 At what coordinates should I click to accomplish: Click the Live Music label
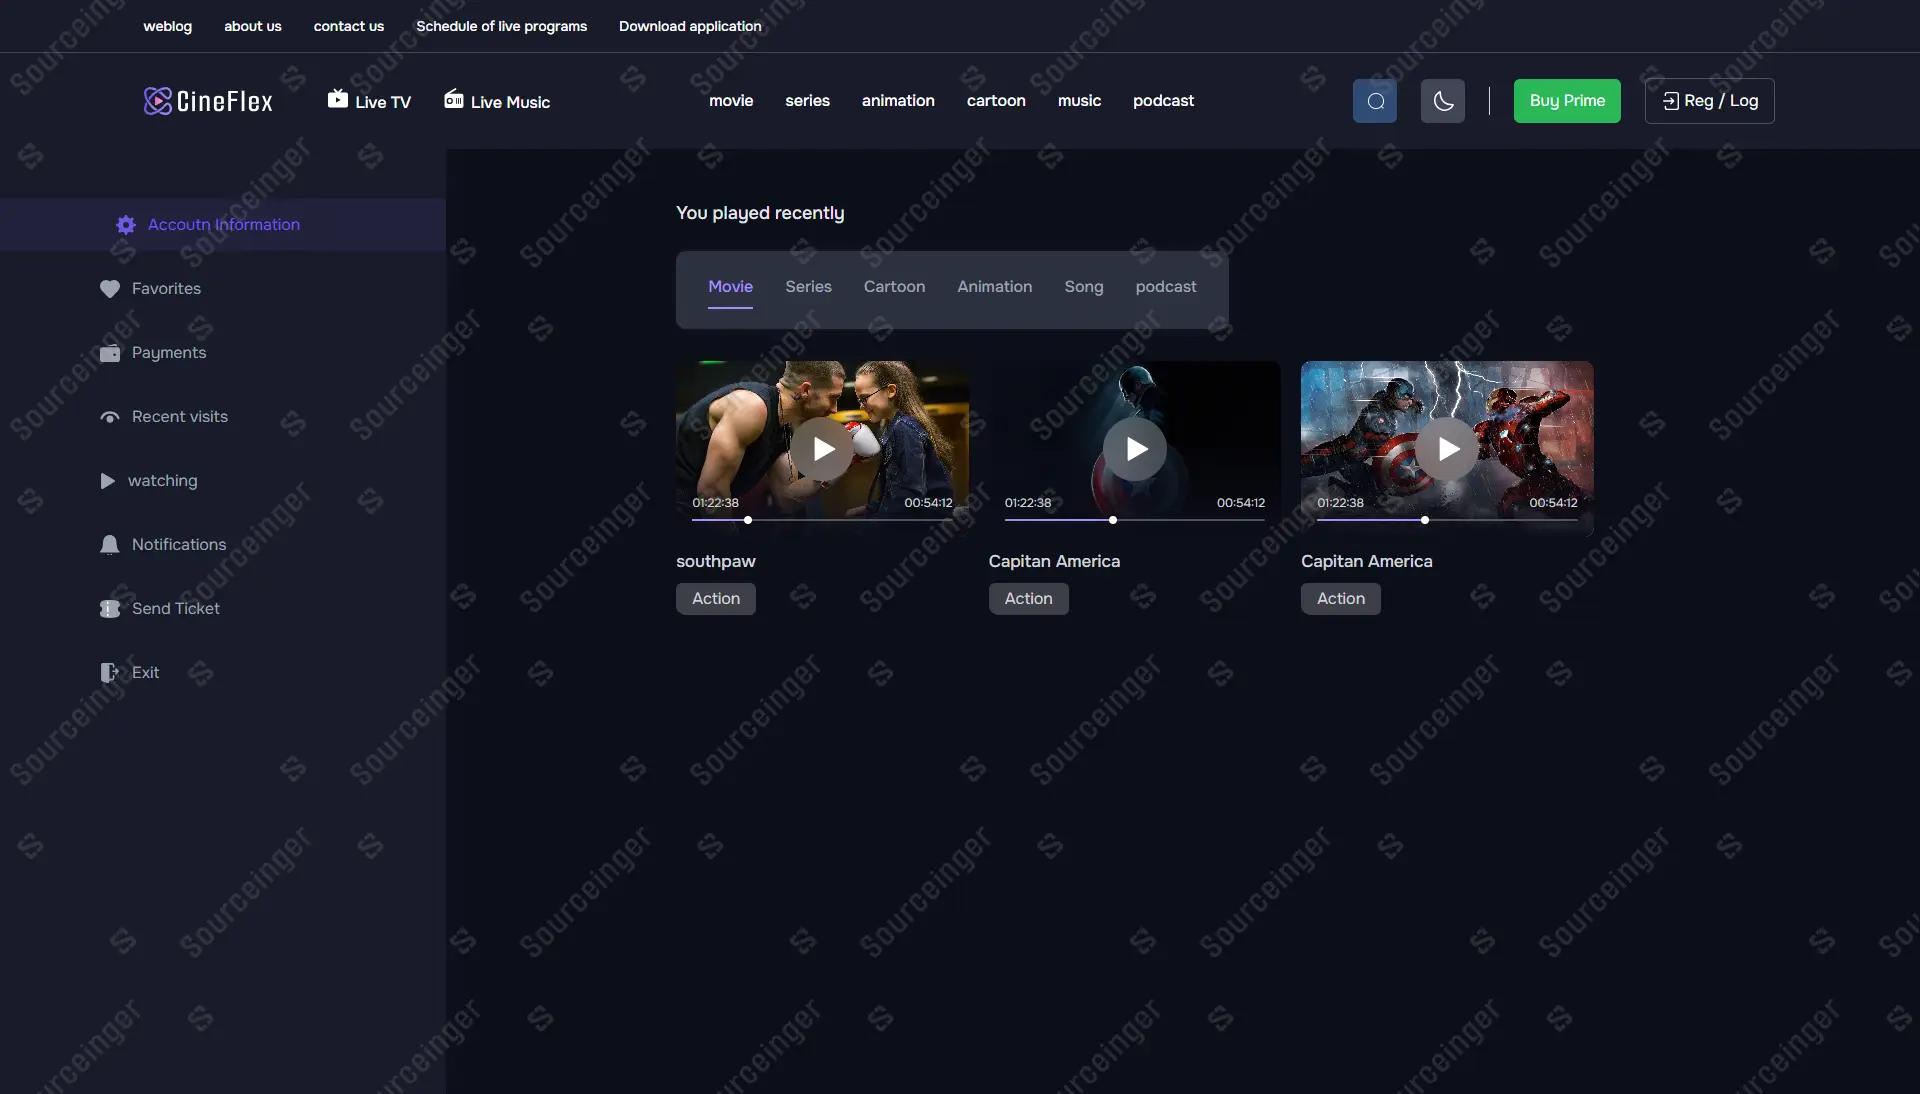(510, 102)
